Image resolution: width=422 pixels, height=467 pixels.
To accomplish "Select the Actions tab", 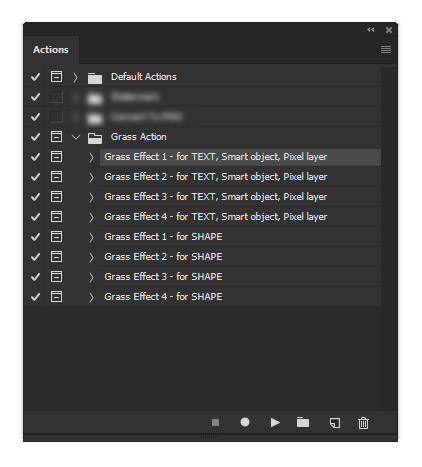I will tap(51, 50).
